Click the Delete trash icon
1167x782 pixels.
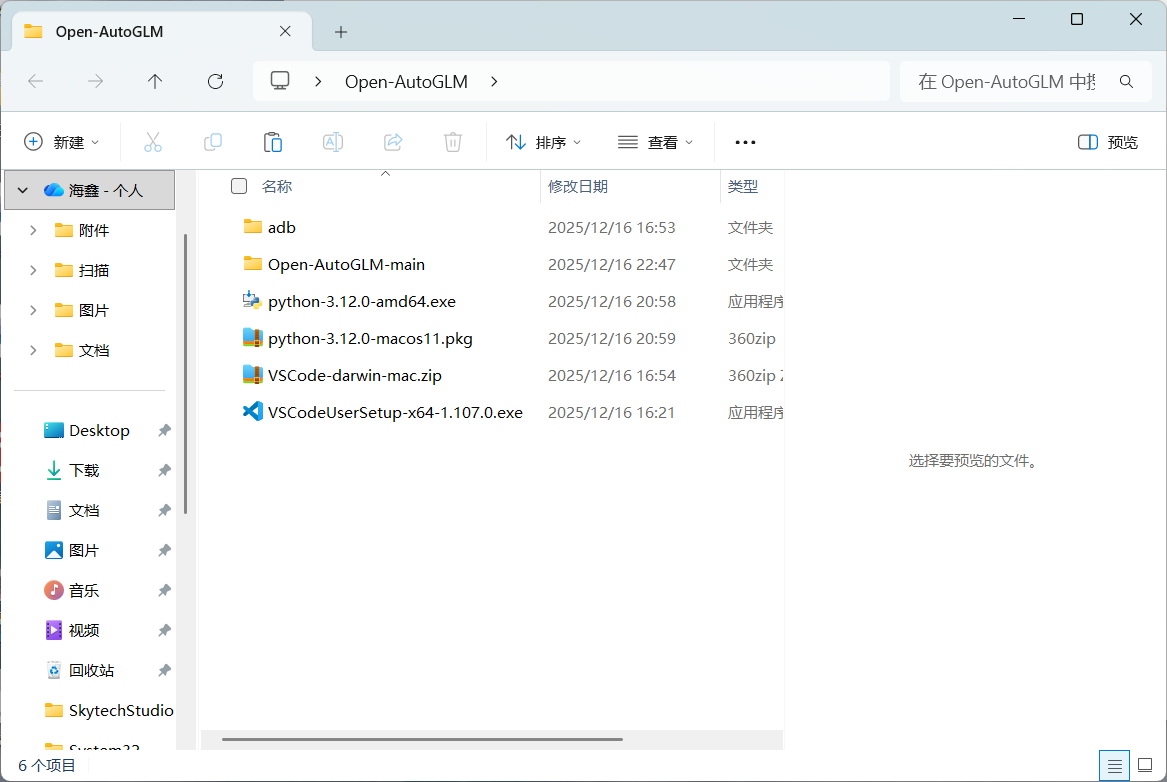[452, 141]
